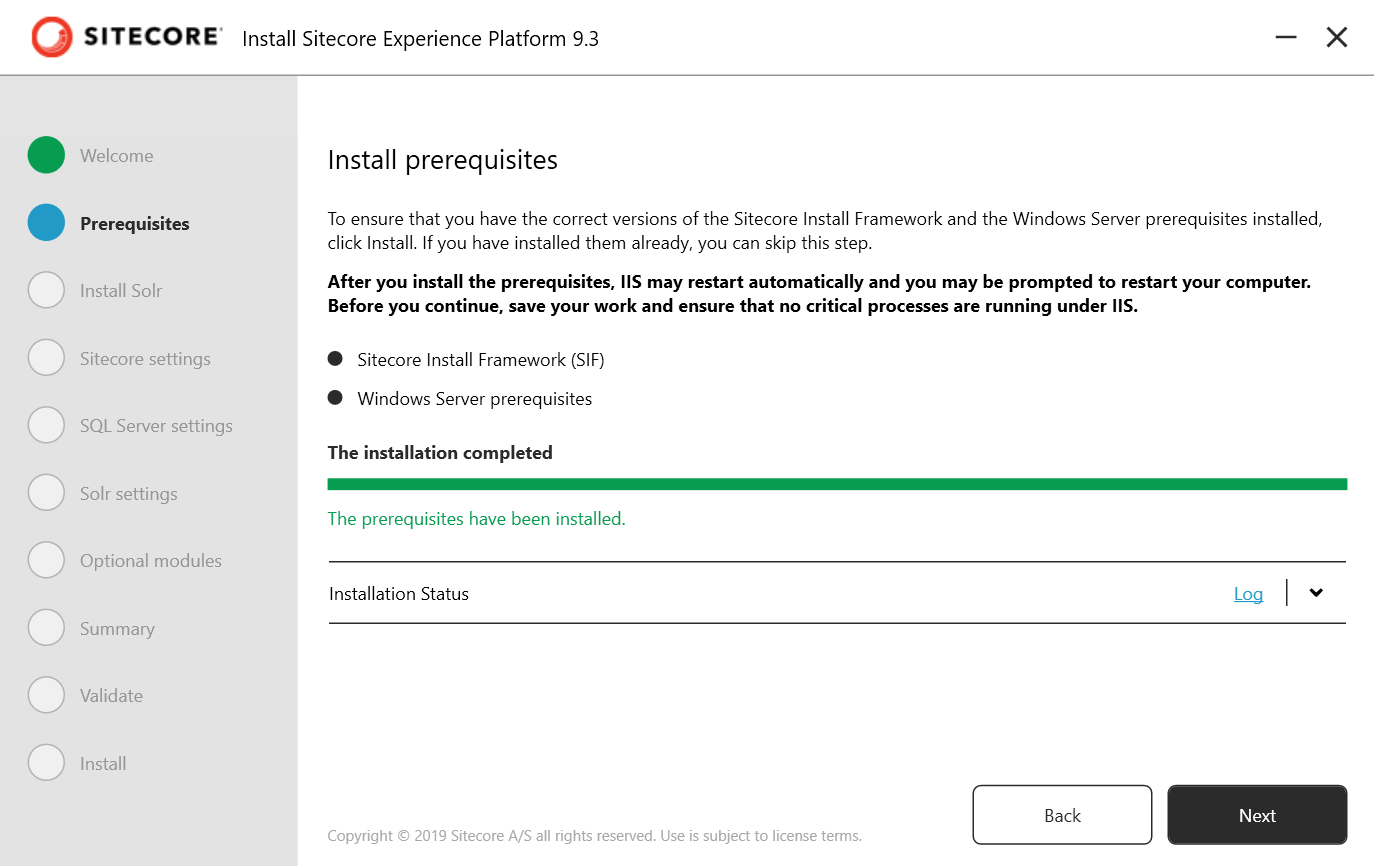Screen dimensions: 1374x866
Task: Click the blue Prerequisites step circle
Action: pyautogui.click(x=46, y=223)
